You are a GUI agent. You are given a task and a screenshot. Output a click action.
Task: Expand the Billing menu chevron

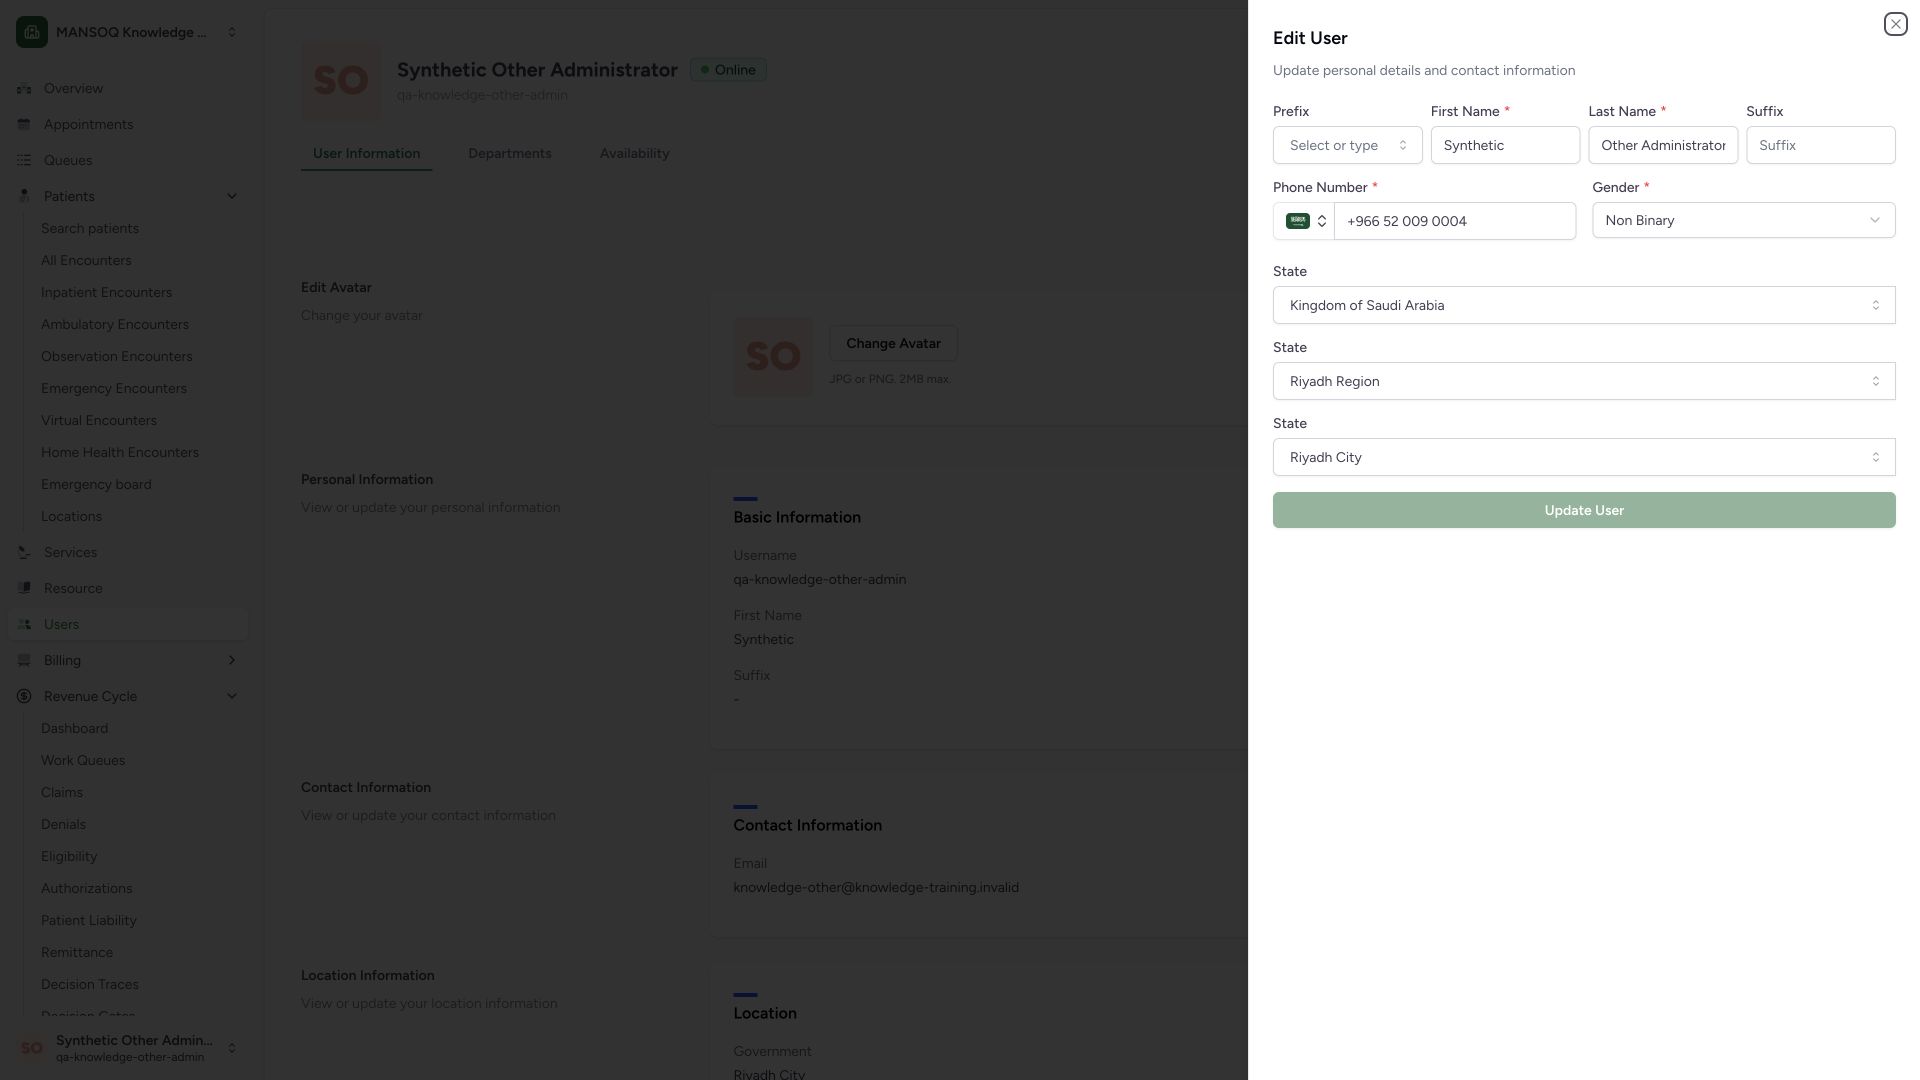tap(232, 660)
